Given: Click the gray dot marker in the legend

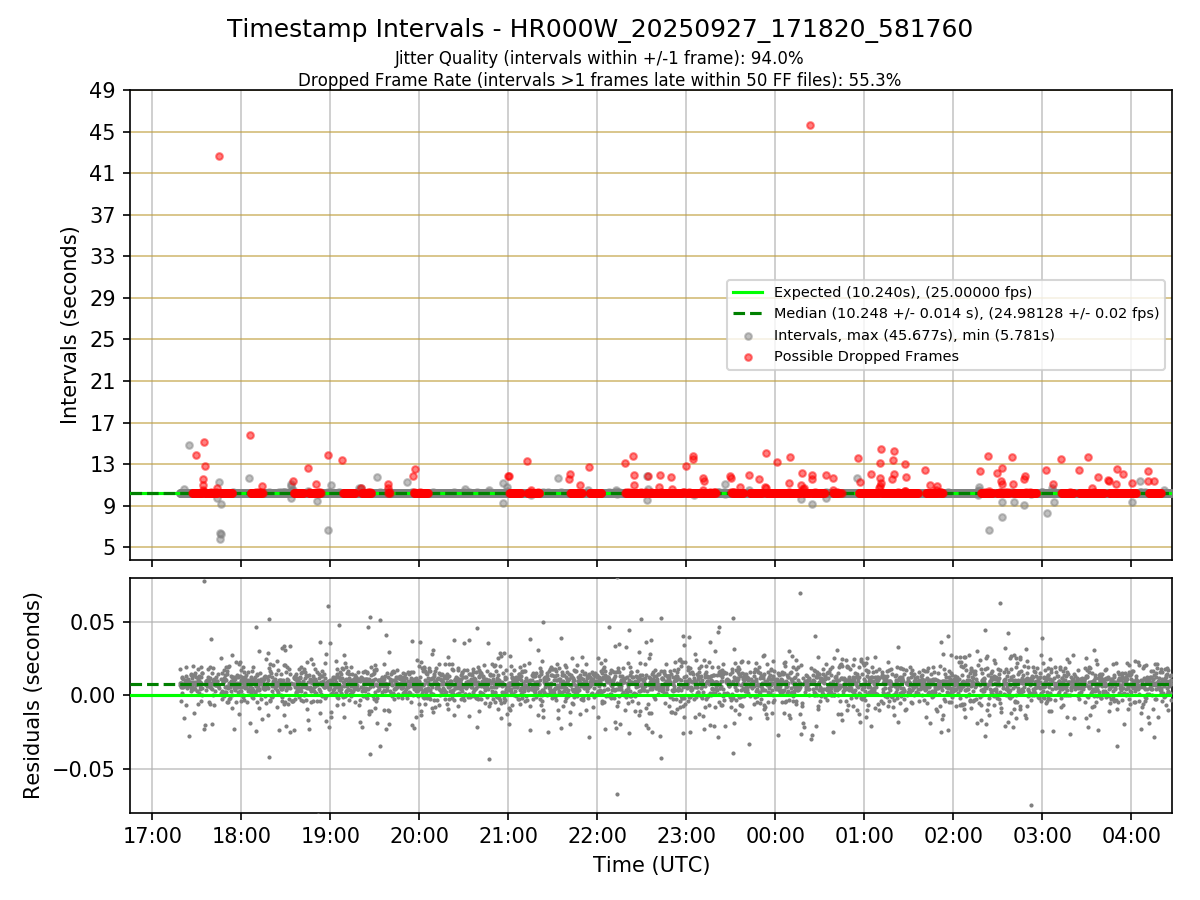Looking at the screenshot, I should [748, 336].
